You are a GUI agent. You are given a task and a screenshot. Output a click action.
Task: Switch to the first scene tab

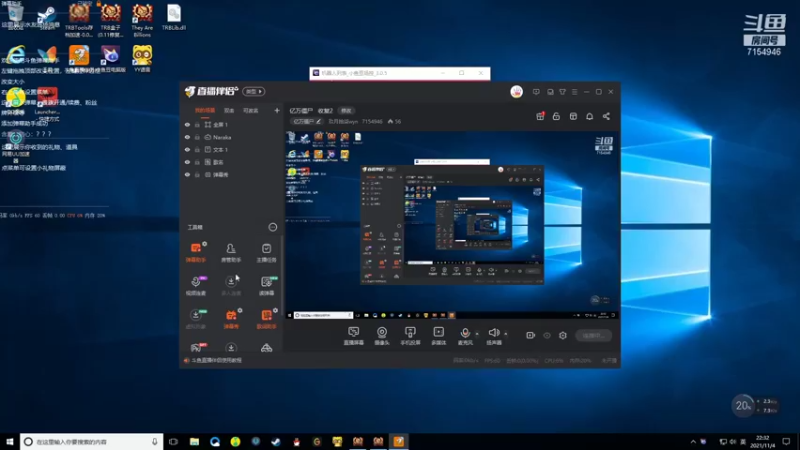coord(205,111)
